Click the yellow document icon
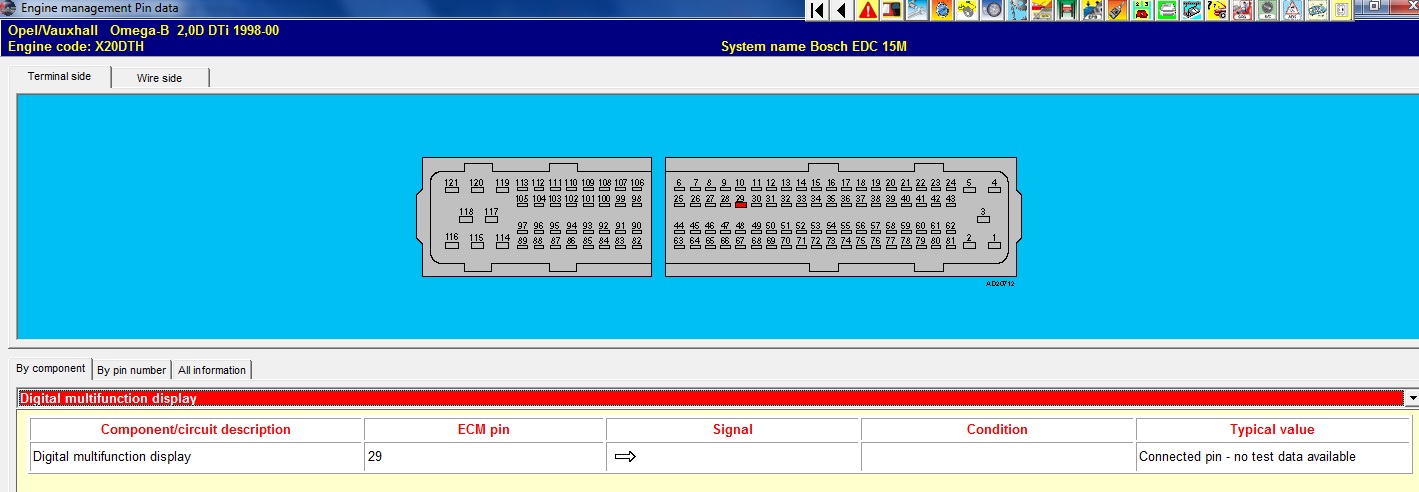 point(1341,10)
